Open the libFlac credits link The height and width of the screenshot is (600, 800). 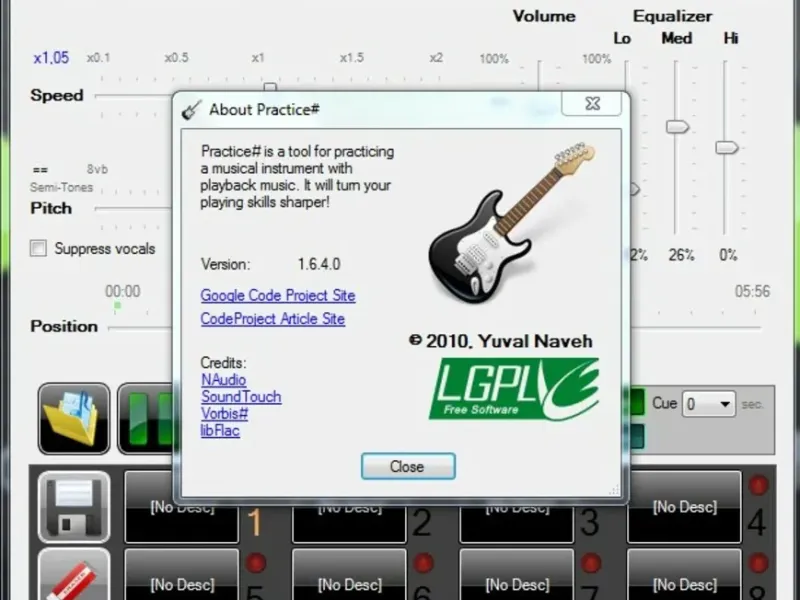(220, 430)
